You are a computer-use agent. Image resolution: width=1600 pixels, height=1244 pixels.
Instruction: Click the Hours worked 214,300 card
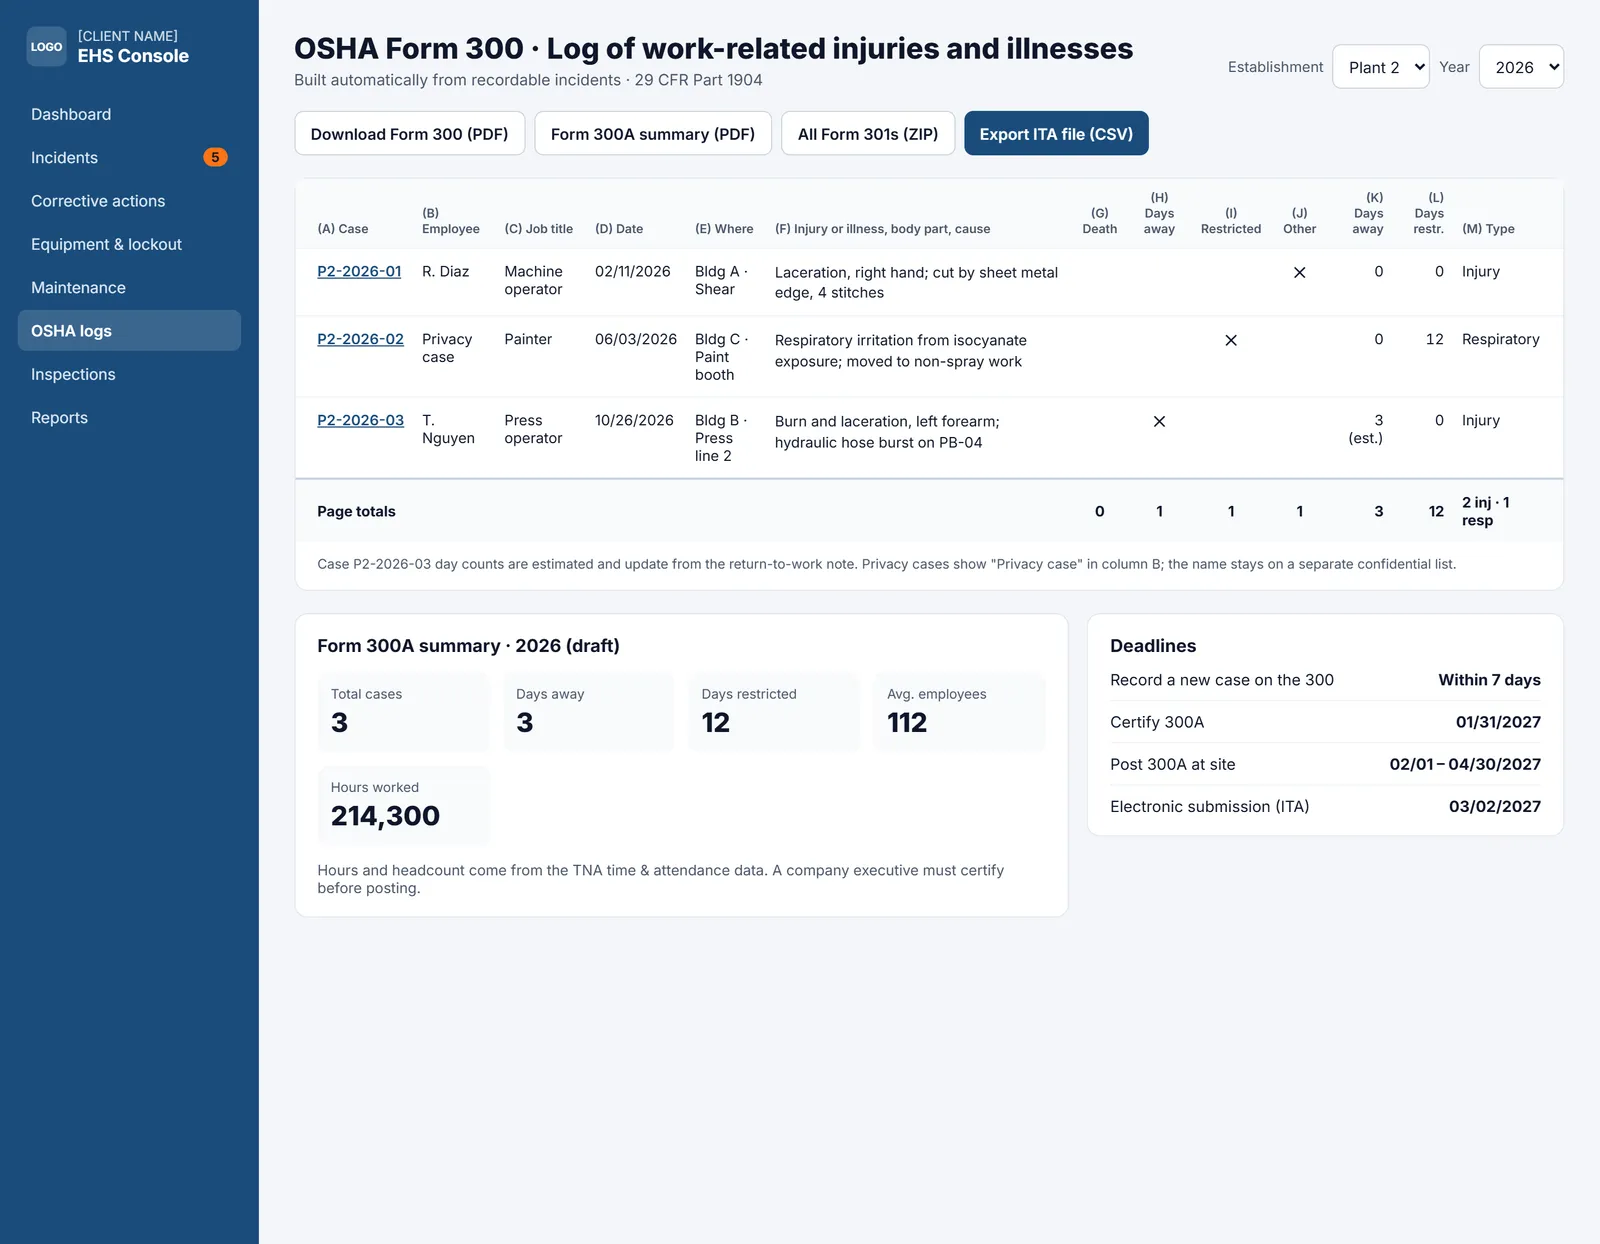click(x=403, y=805)
